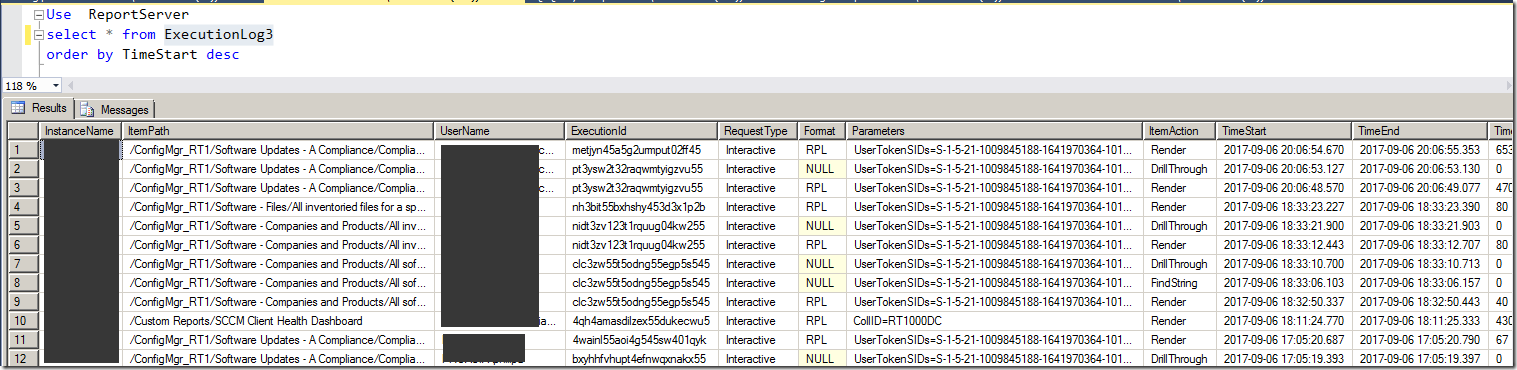This screenshot has height=370, width=1517.
Task: Select the TimeStart column header
Action: [1285, 131]
